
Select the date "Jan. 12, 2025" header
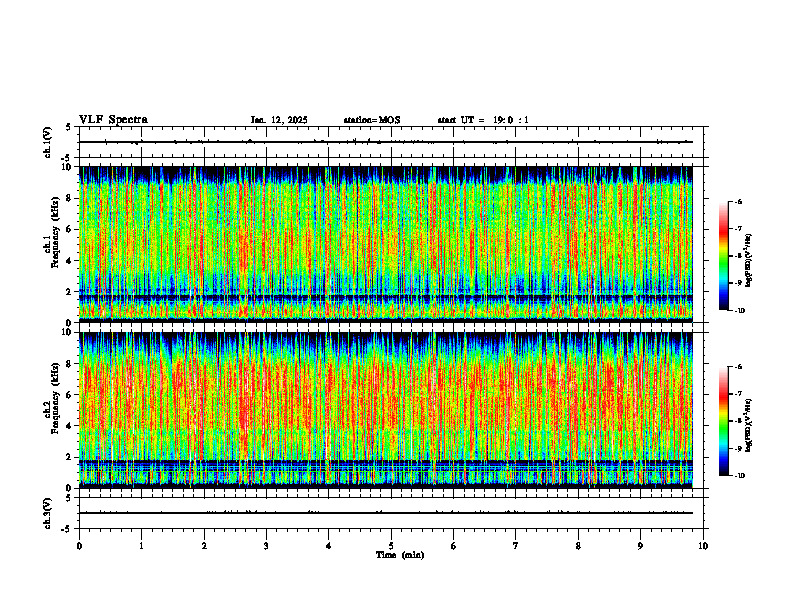pyautogui.click(x=279, y=120)
